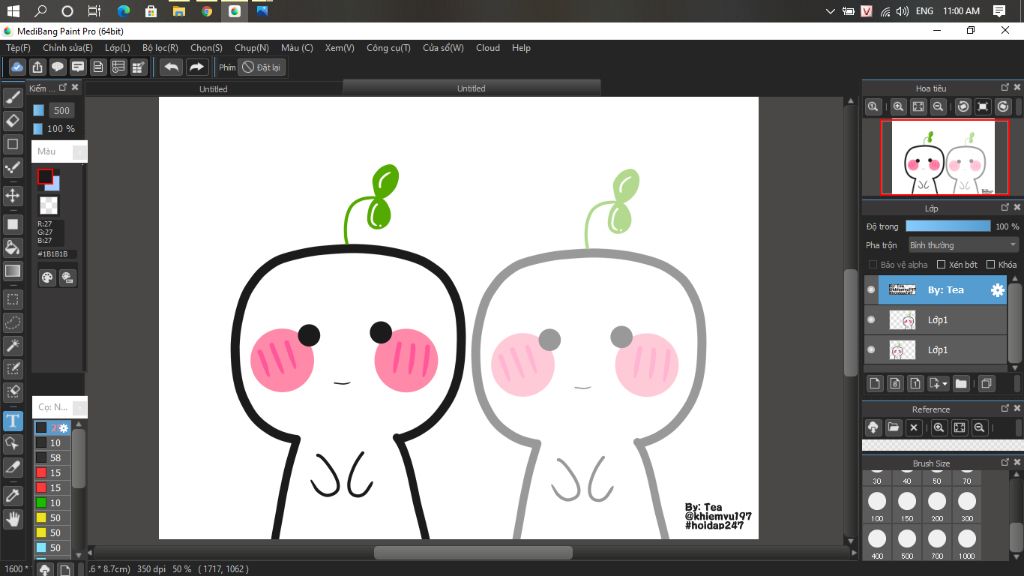The image size is (1024, 576).
Task: Select the Hand tool
Action: 12,519
